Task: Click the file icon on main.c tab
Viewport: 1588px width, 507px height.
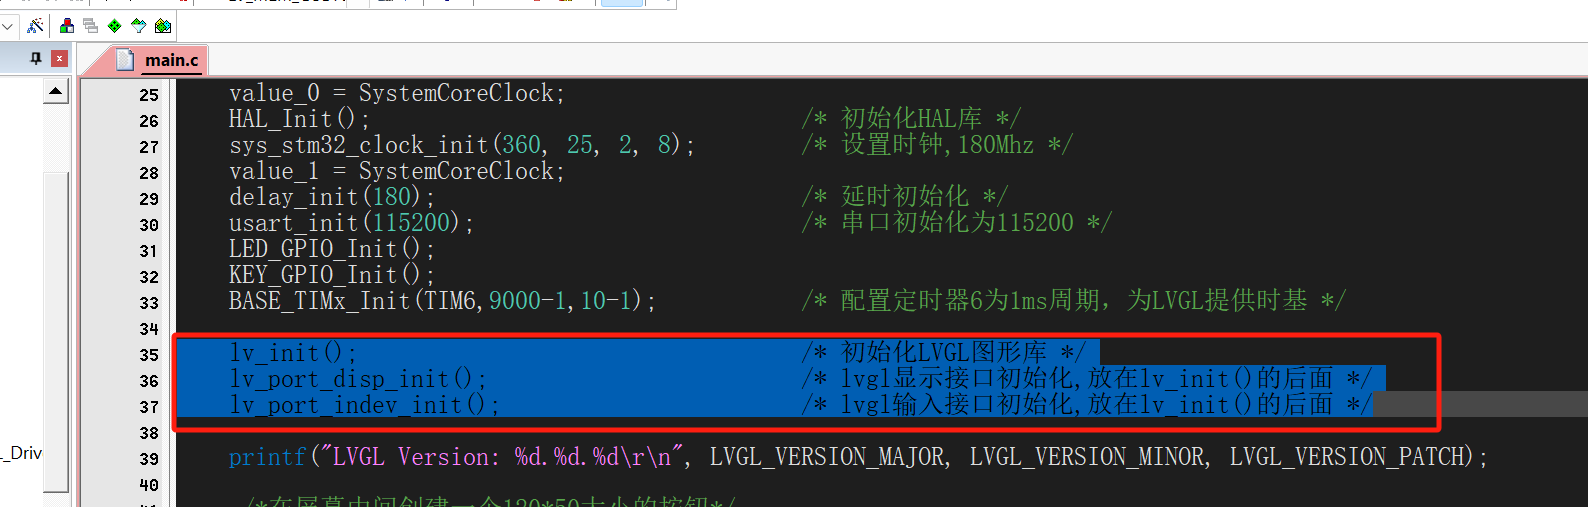Action: (x=125, y=60)
